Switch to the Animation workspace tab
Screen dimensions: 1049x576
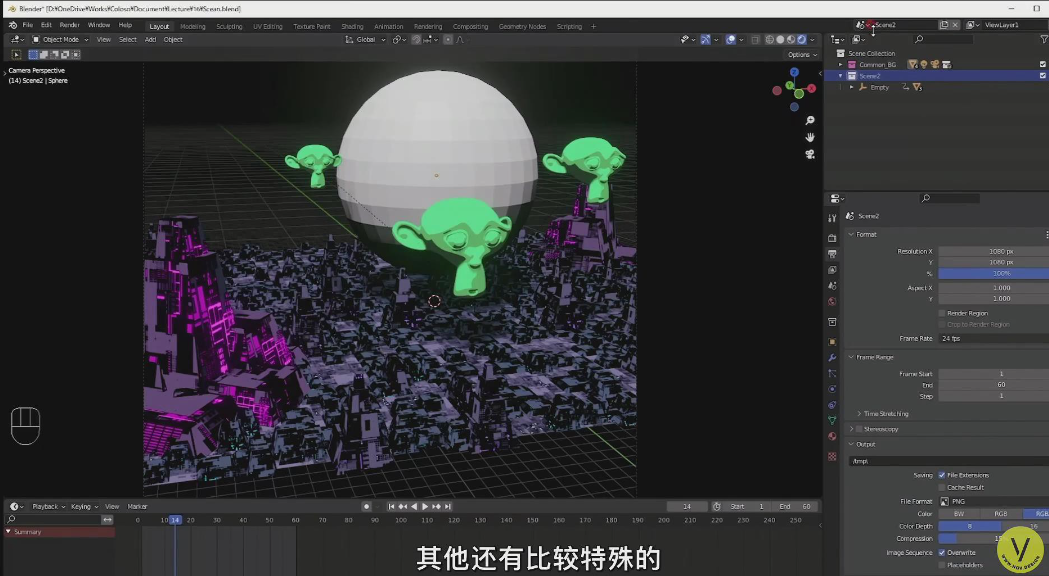click(x=389, y=27)
